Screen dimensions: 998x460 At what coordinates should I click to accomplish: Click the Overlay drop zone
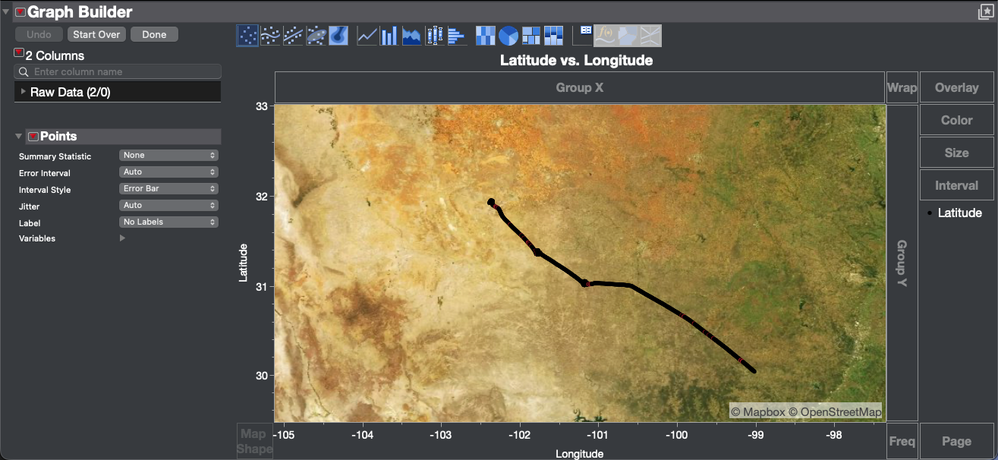tap(957, 87)
